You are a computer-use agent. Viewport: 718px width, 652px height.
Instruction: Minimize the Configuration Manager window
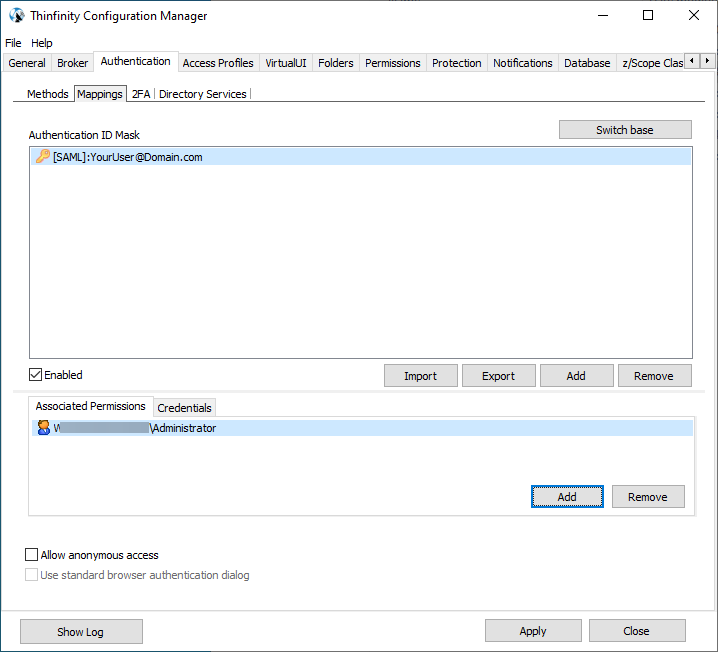coord(604,15)
